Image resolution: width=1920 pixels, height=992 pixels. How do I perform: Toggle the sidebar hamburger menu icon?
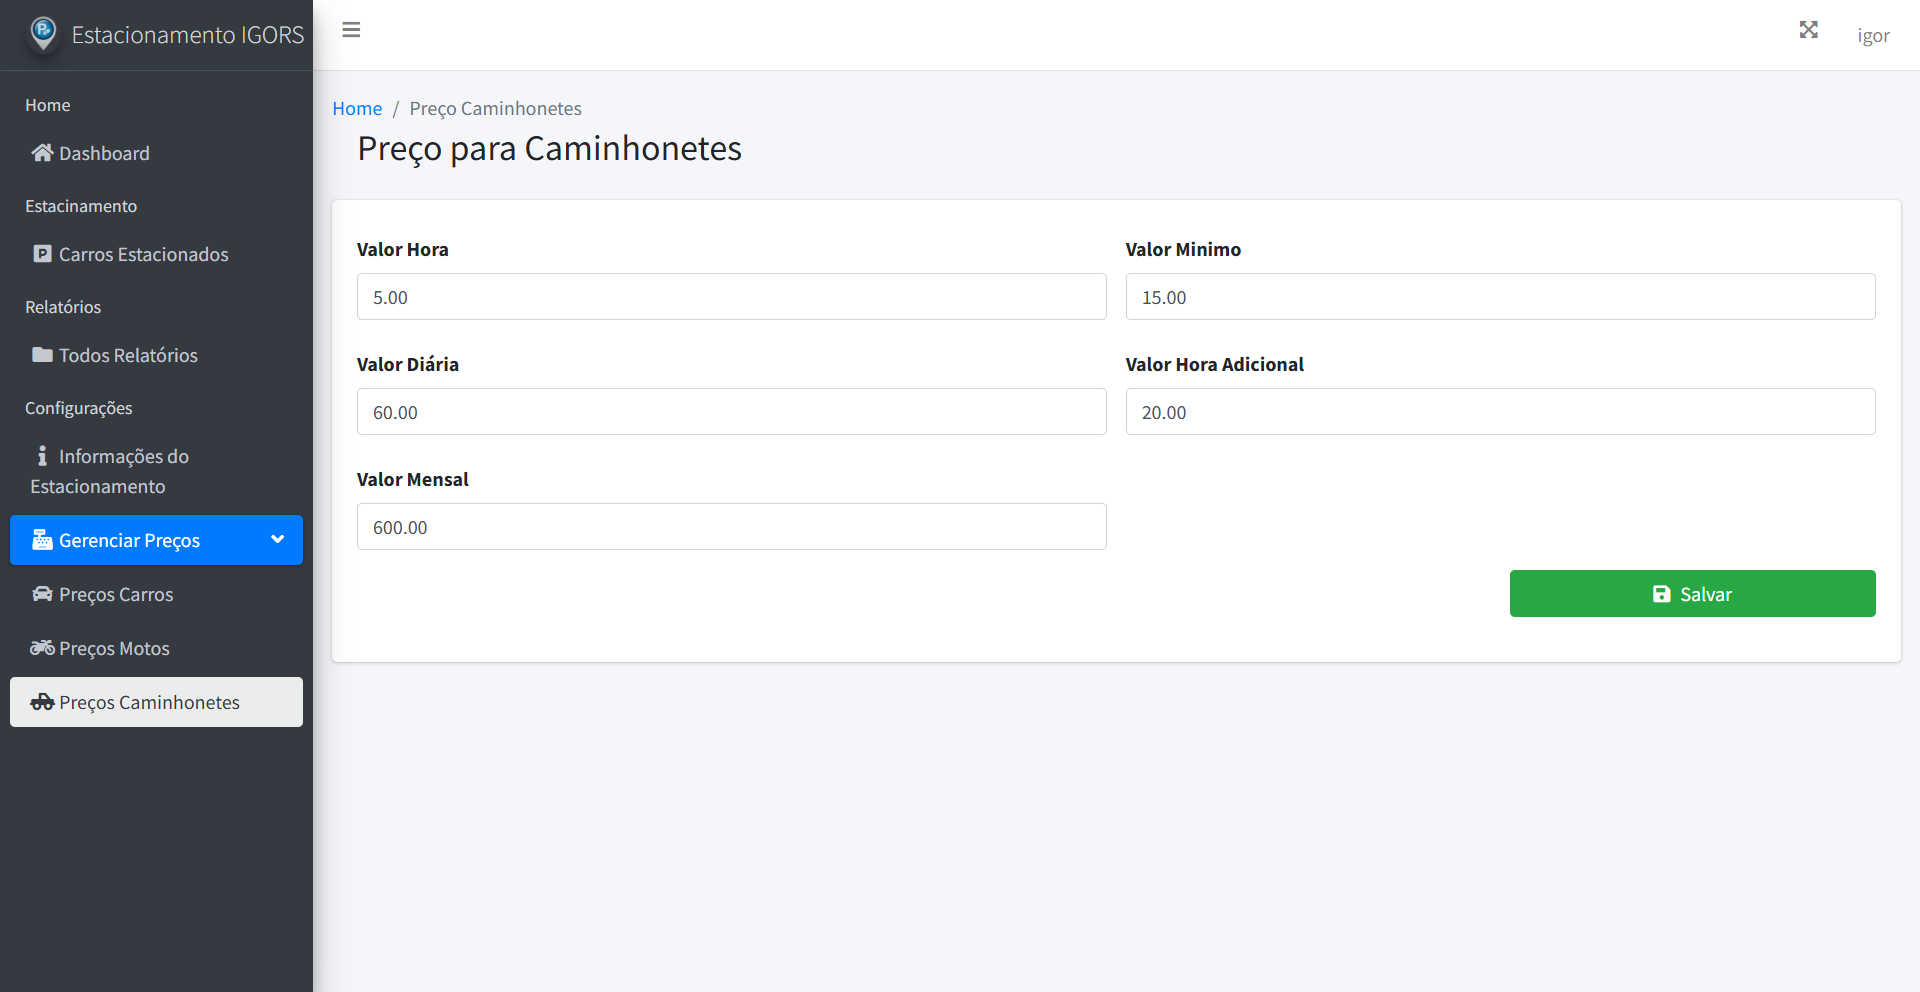[x=351, y=30]
